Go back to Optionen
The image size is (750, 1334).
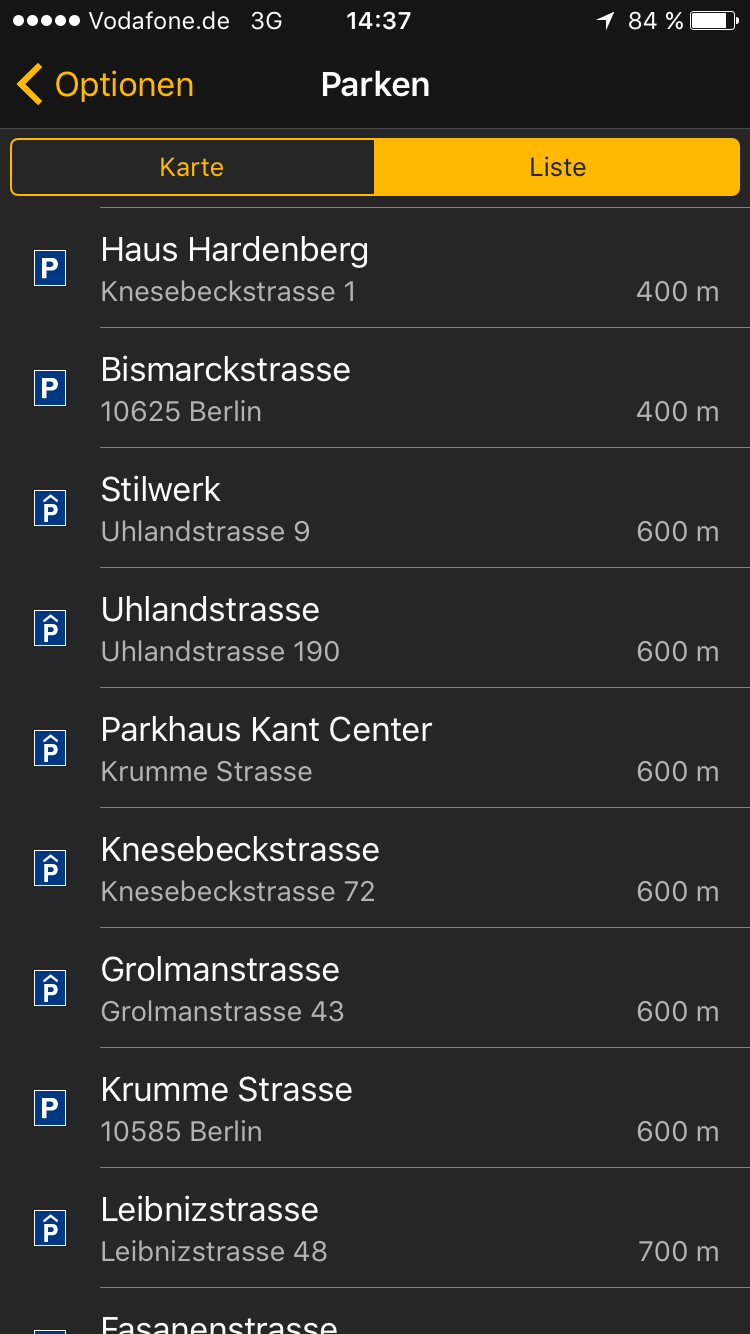click(x=124, y=85)
